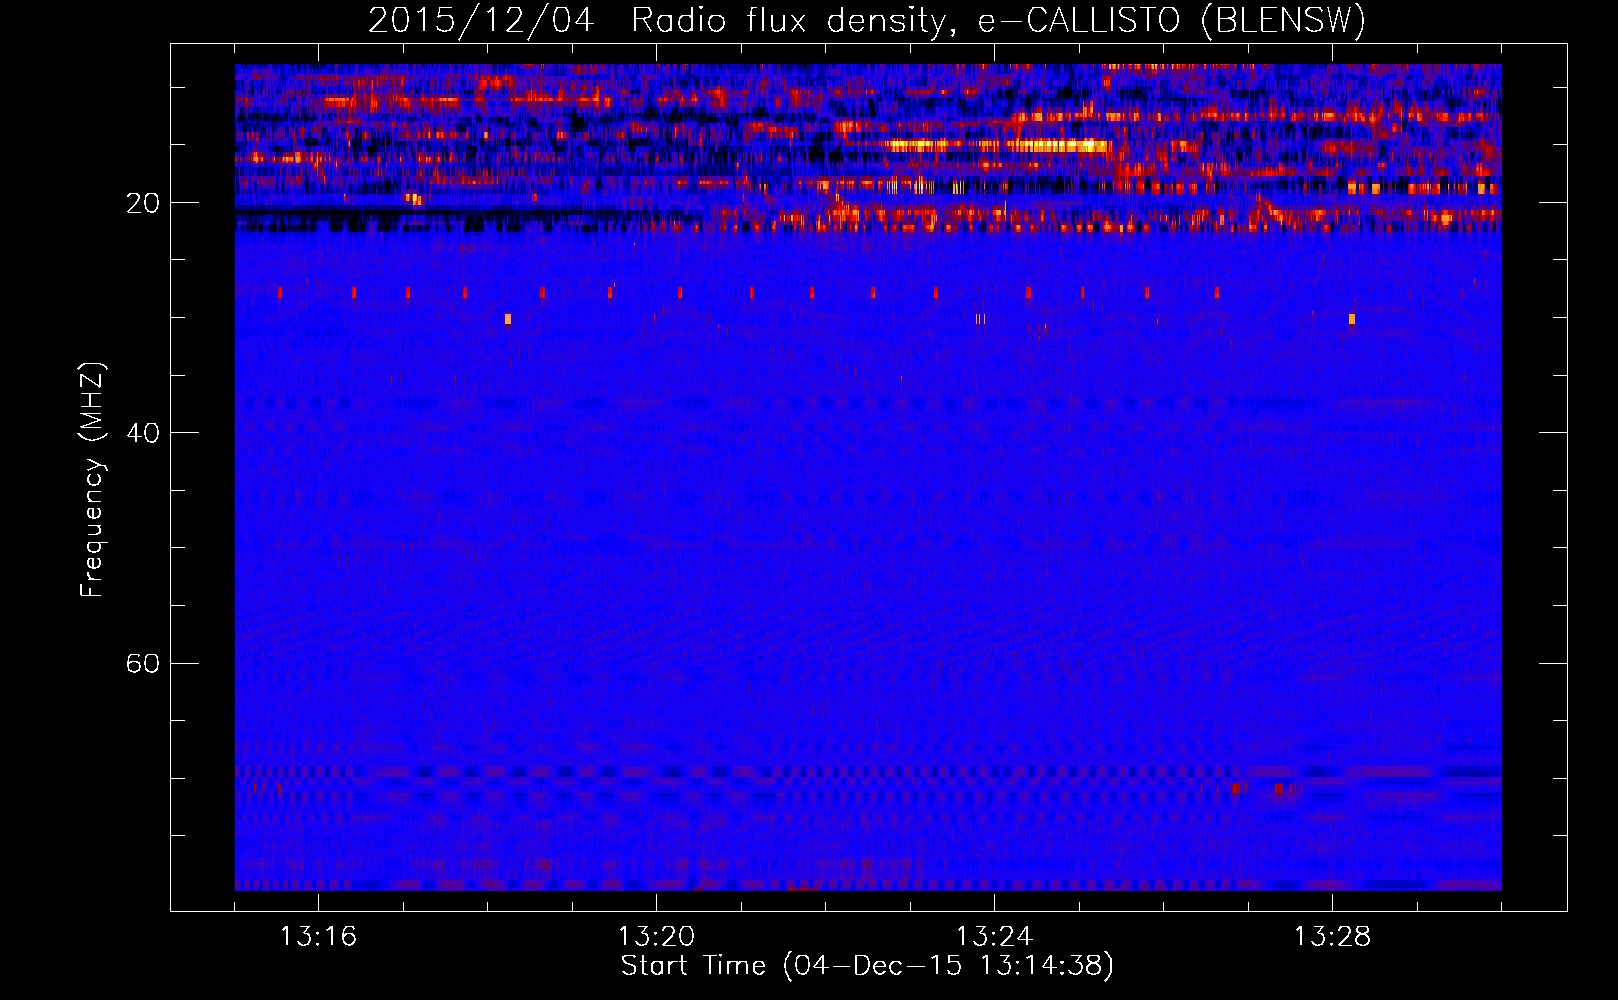Click the 'Start Time (04-Dec-15 13:14:38)' axis label

(867, 966)
